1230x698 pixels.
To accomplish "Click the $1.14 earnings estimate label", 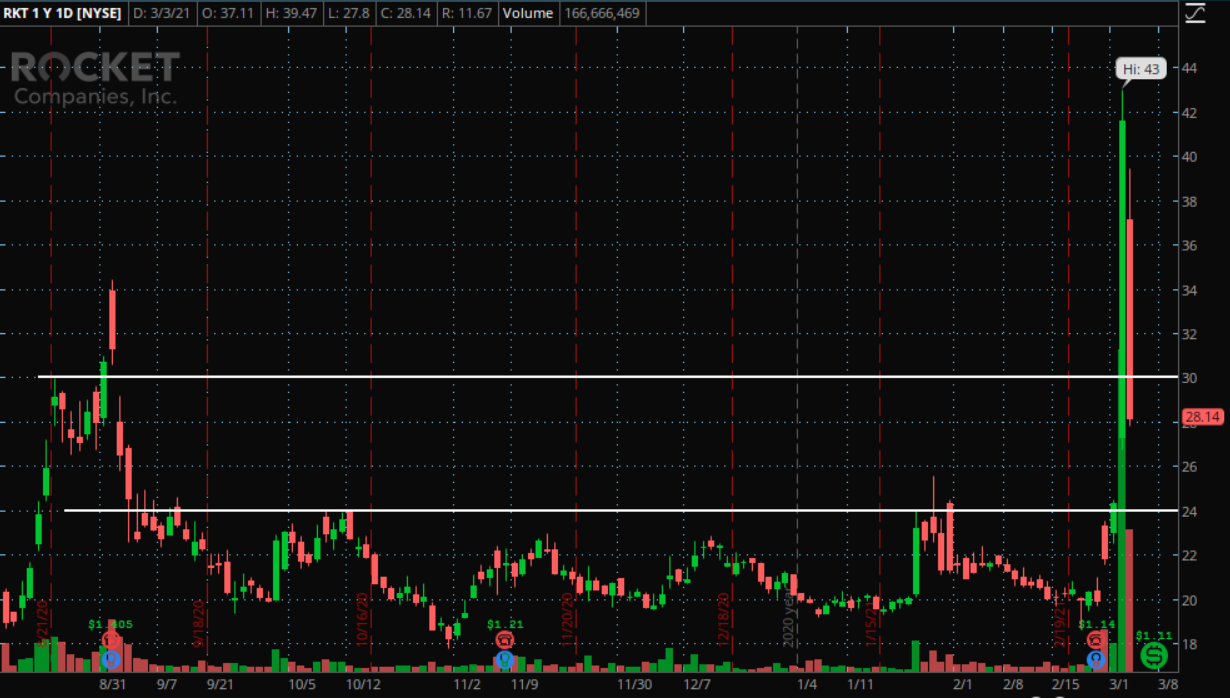I will pos(1096,624).
